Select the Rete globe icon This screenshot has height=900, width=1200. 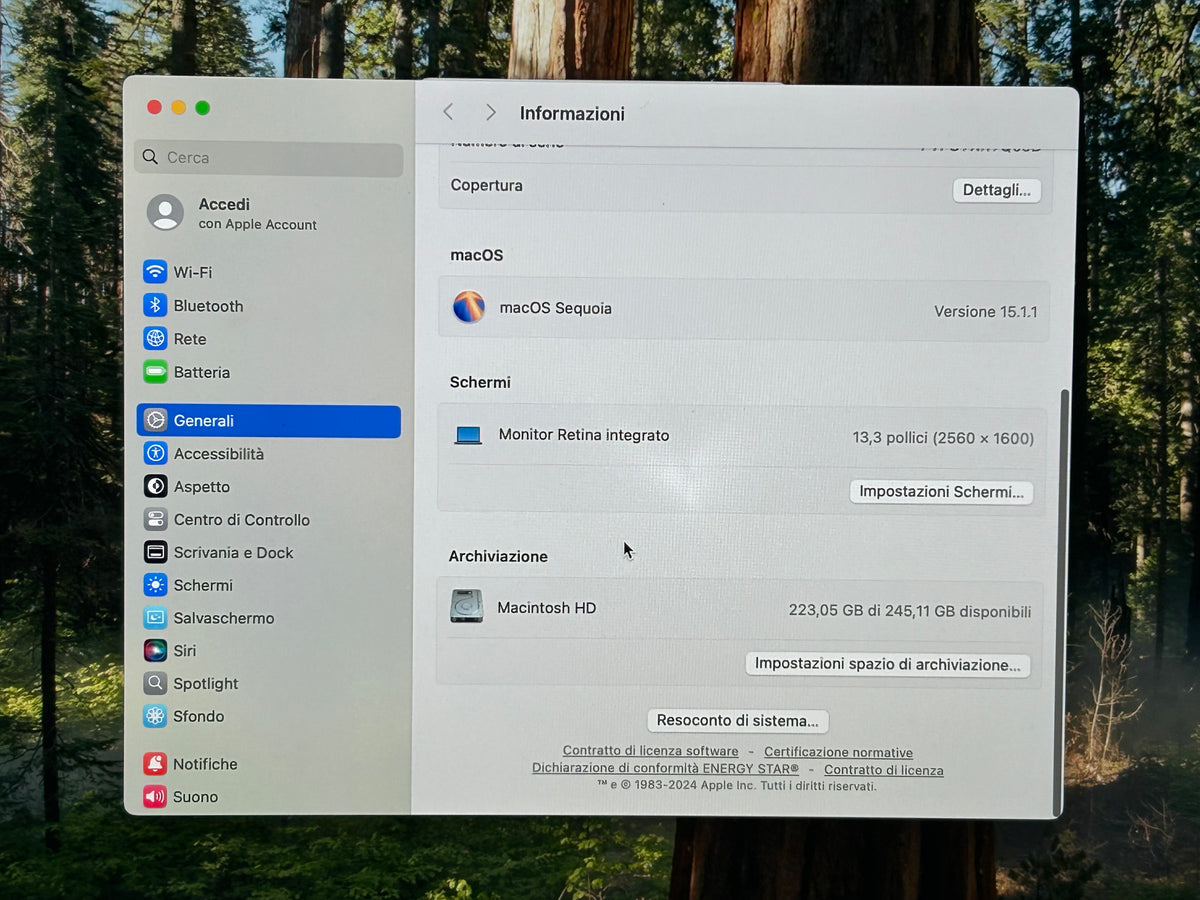pyautogui.click(x=155, y=339)
